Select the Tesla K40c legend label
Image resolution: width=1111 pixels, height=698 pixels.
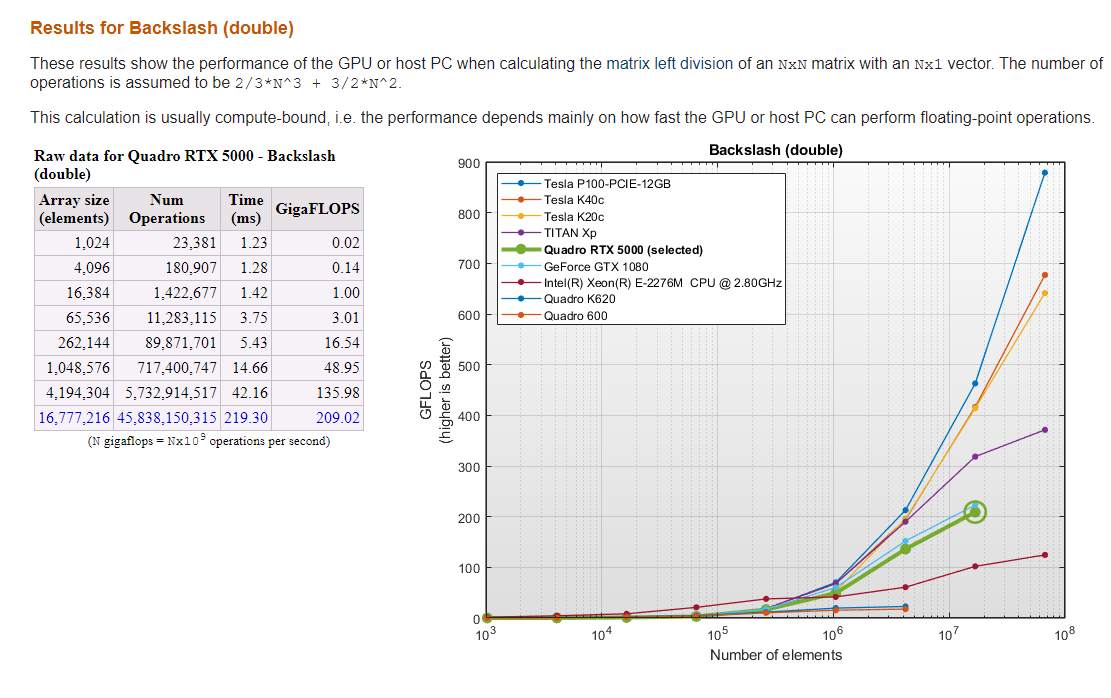click(x=574, y=200)
